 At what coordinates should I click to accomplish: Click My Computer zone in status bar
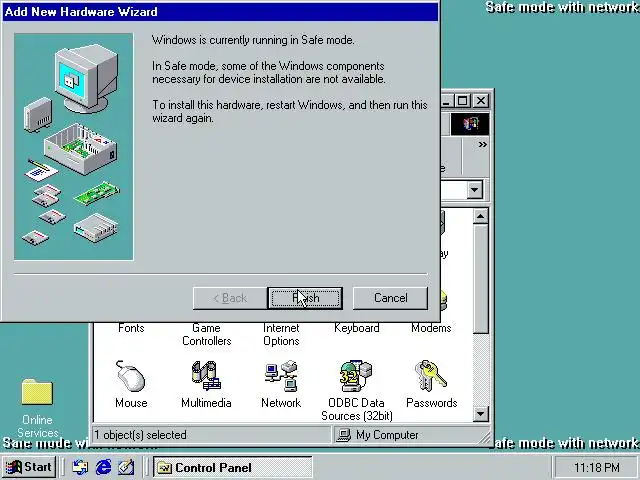point(410,435)
